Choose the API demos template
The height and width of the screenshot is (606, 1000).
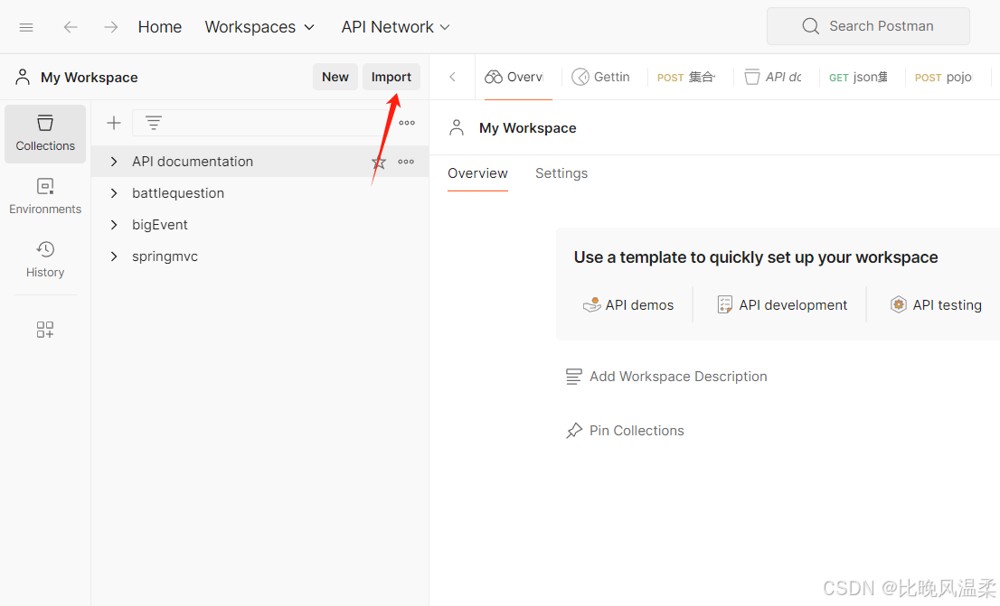(628, 305)
